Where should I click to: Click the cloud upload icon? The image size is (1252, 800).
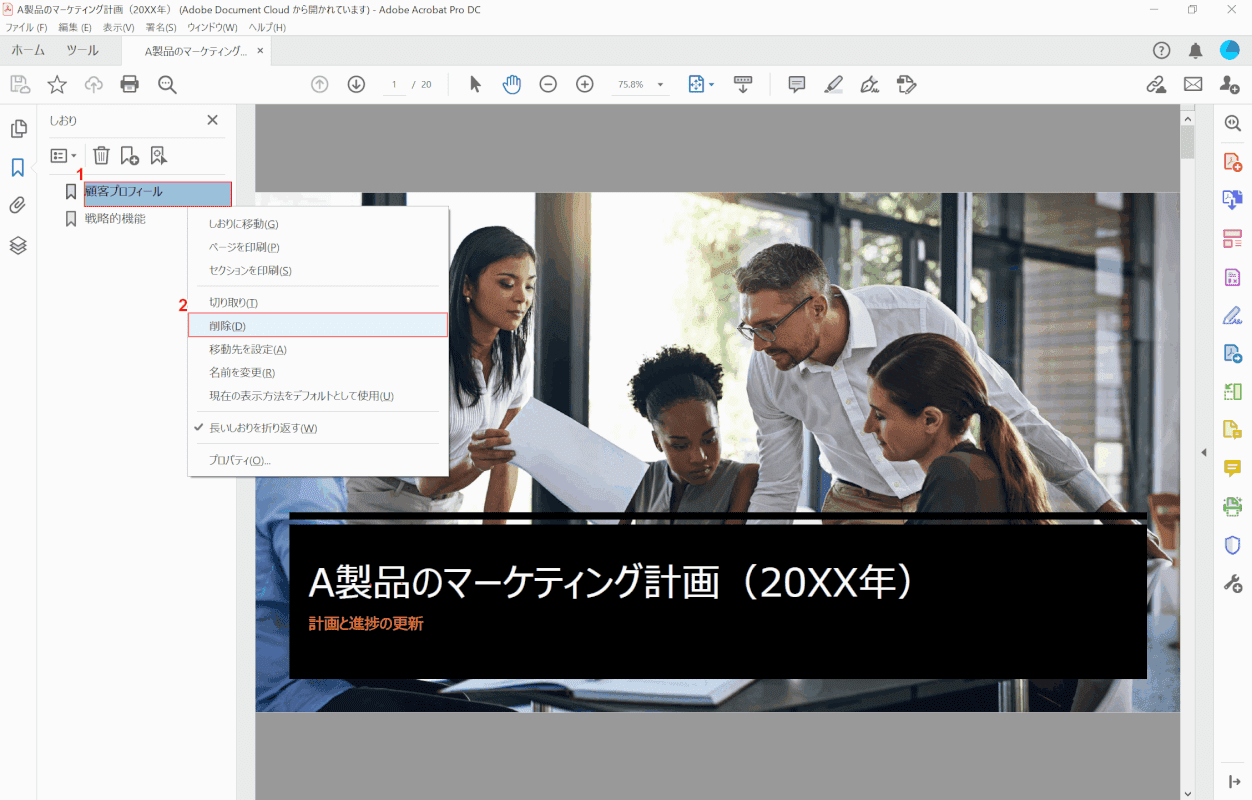(93, 85)
